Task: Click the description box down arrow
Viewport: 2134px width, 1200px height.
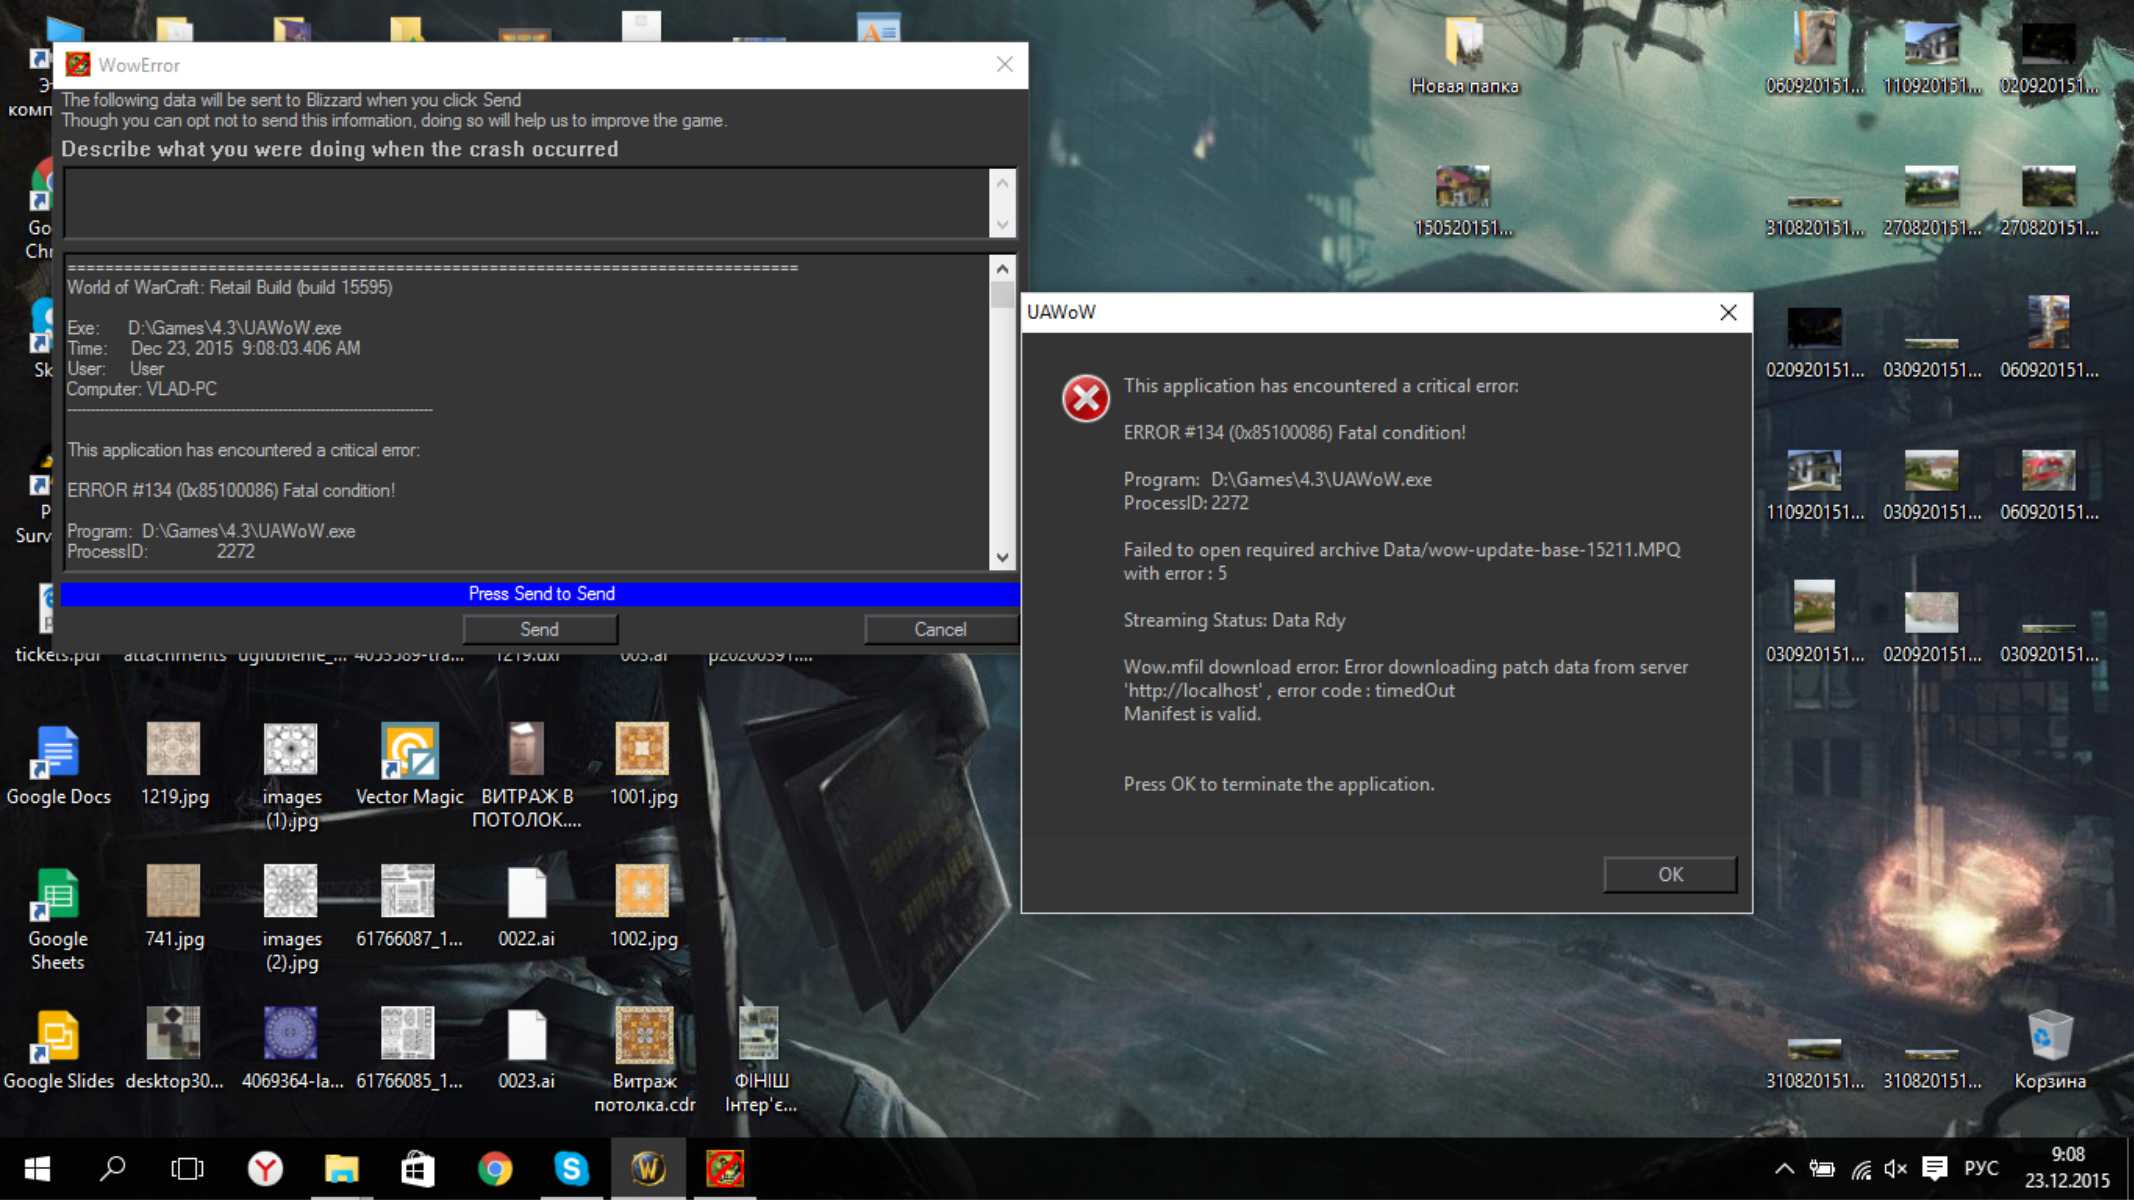Action: [x=1002, y=225]
